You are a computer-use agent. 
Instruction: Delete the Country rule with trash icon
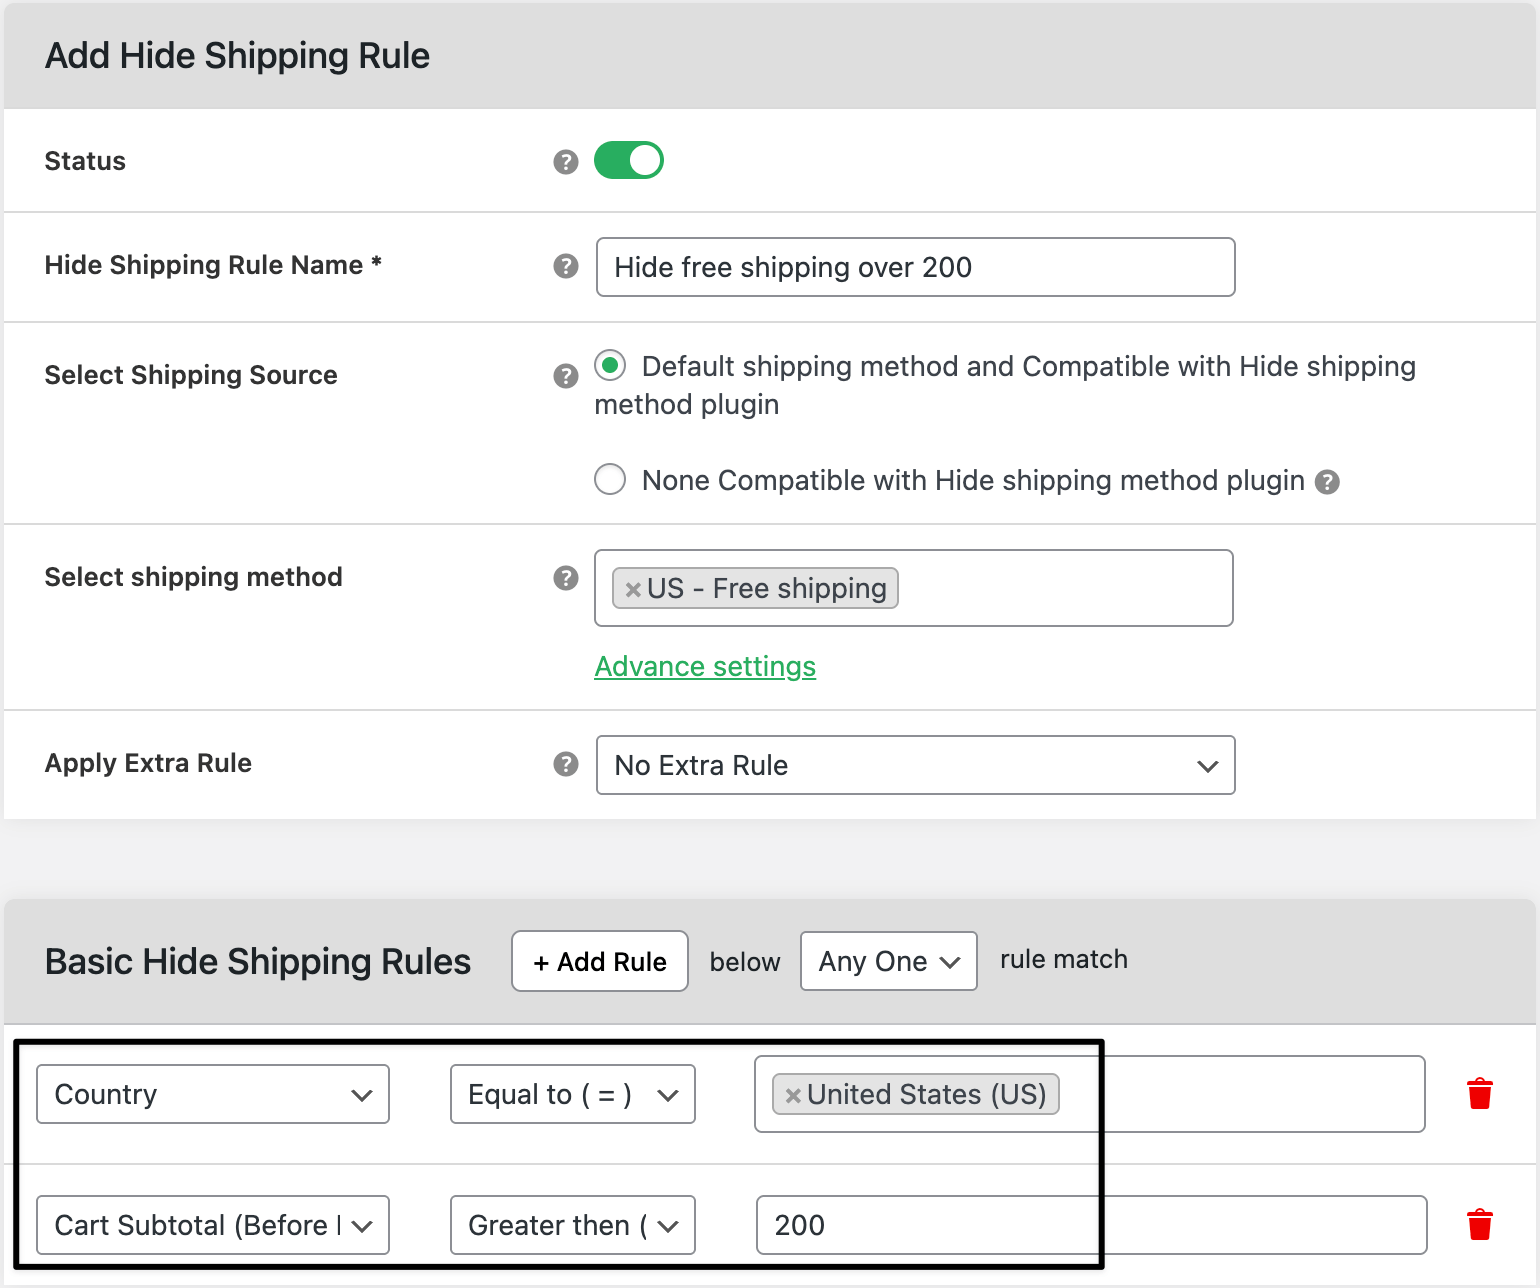pos(1480,1094)
